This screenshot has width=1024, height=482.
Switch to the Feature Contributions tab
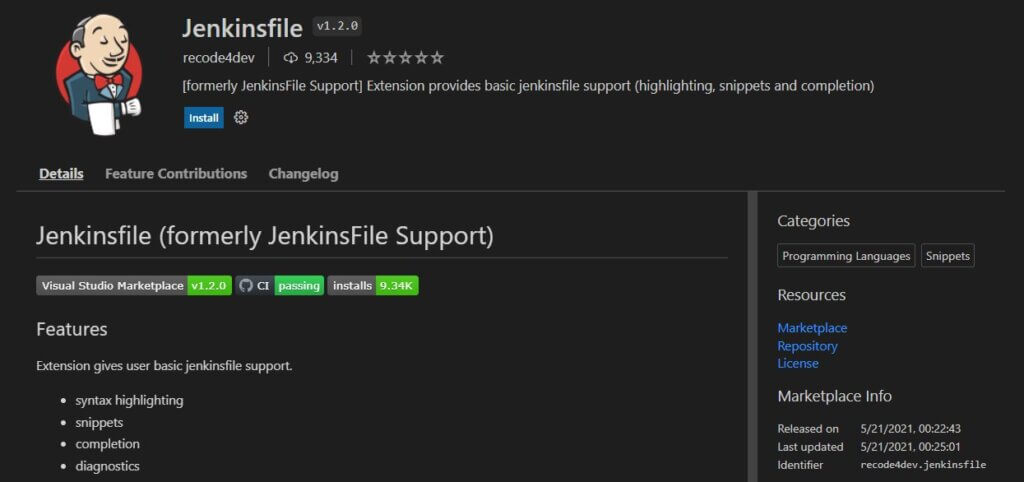point(176,174)
